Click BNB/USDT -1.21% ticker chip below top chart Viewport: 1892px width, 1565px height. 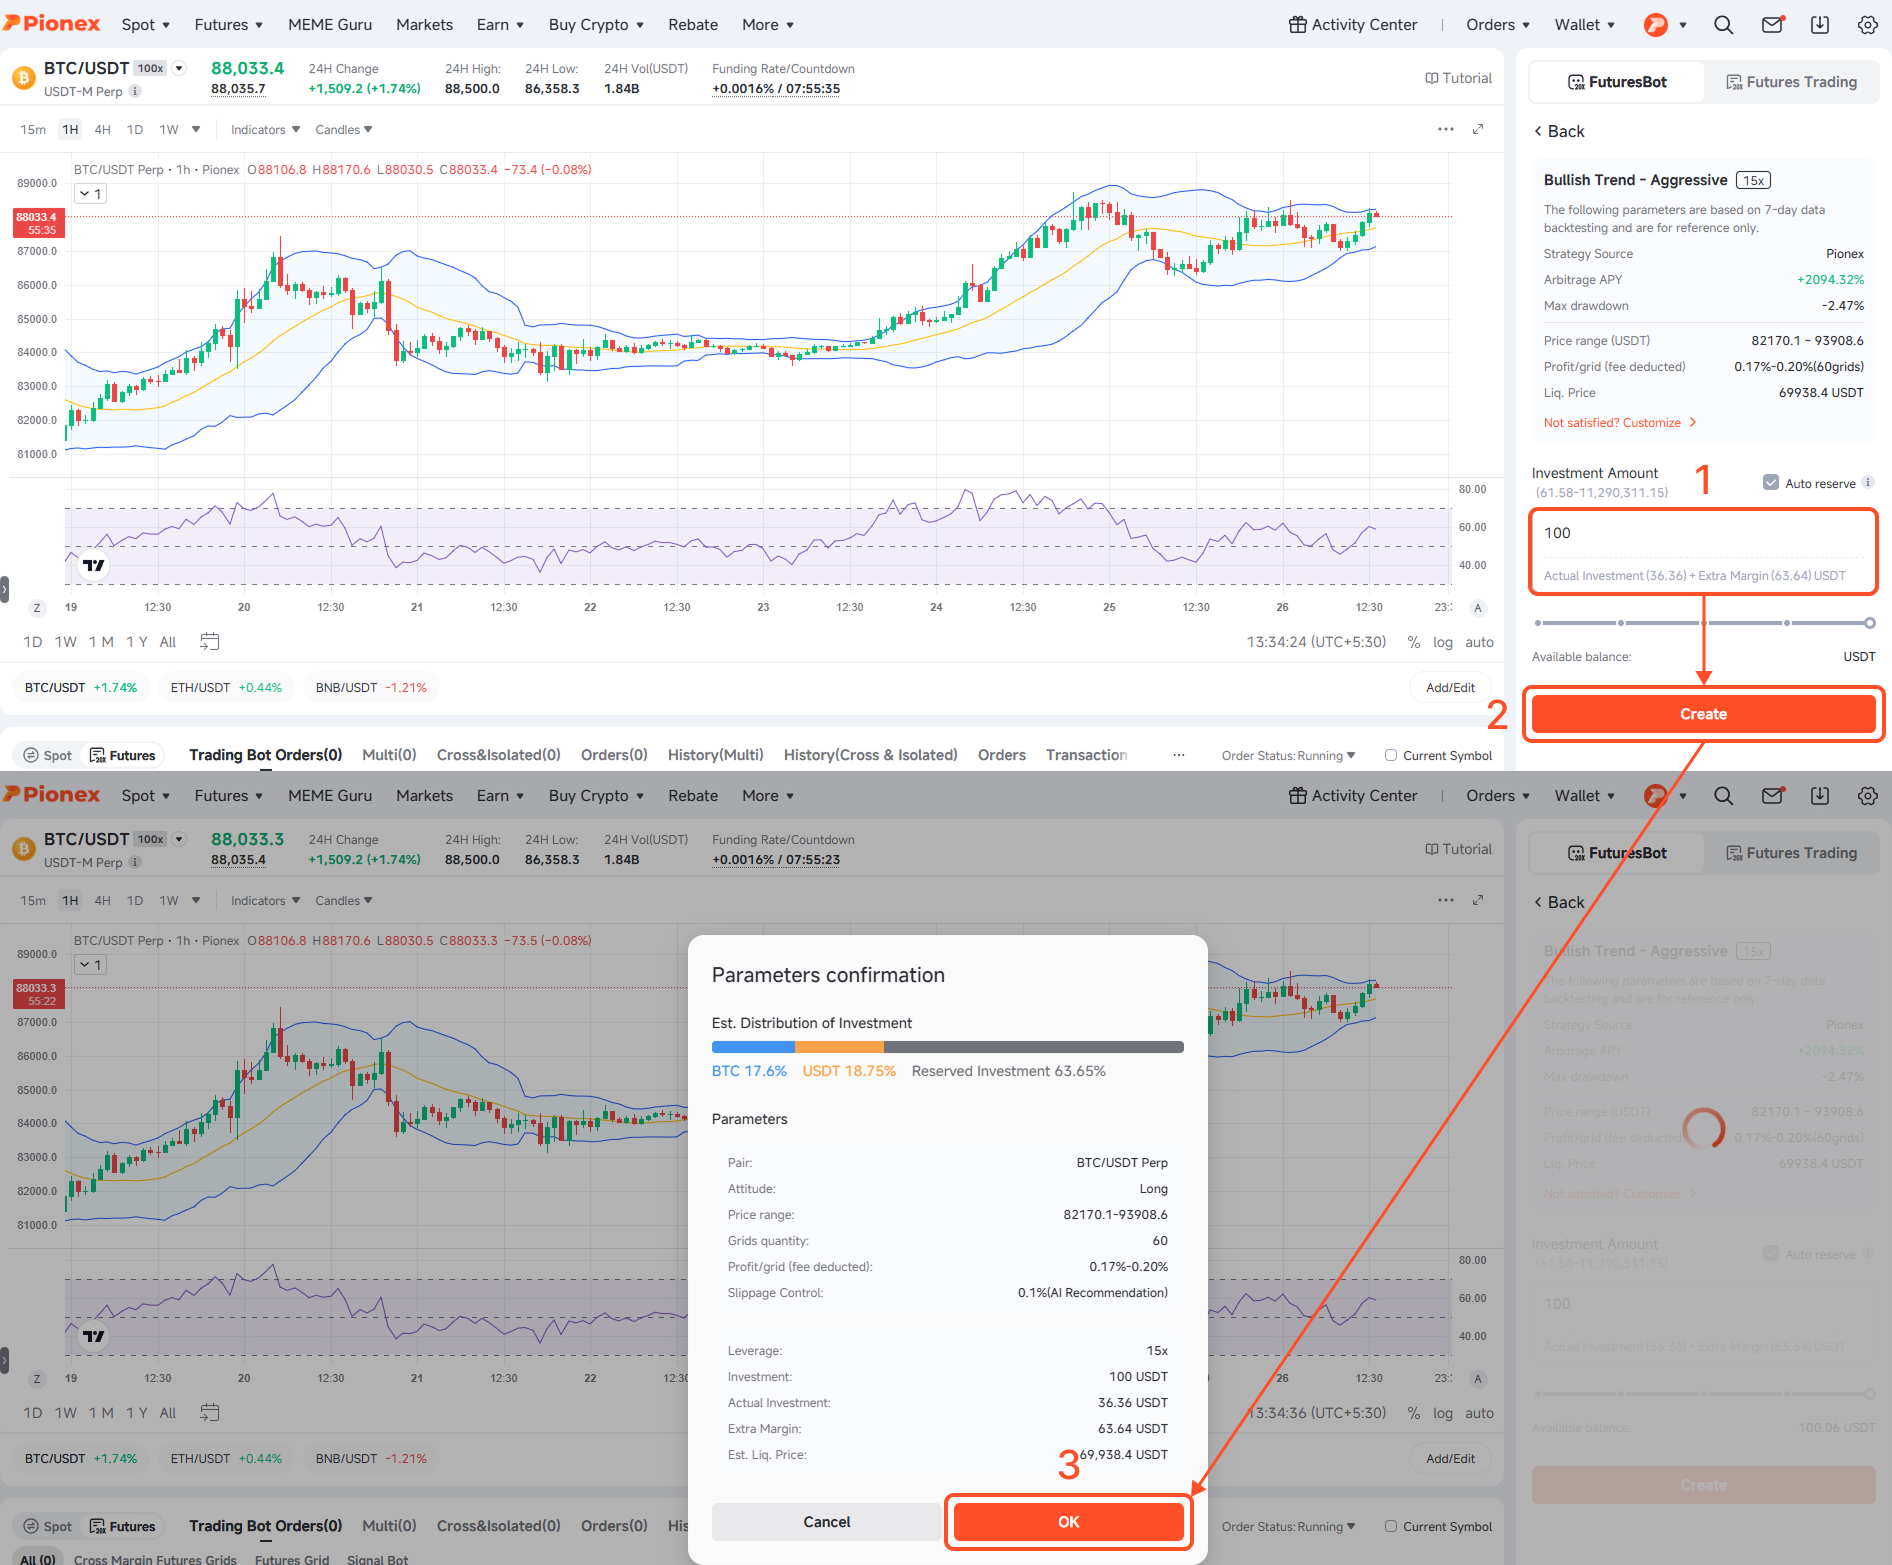[x=371, y=688]
